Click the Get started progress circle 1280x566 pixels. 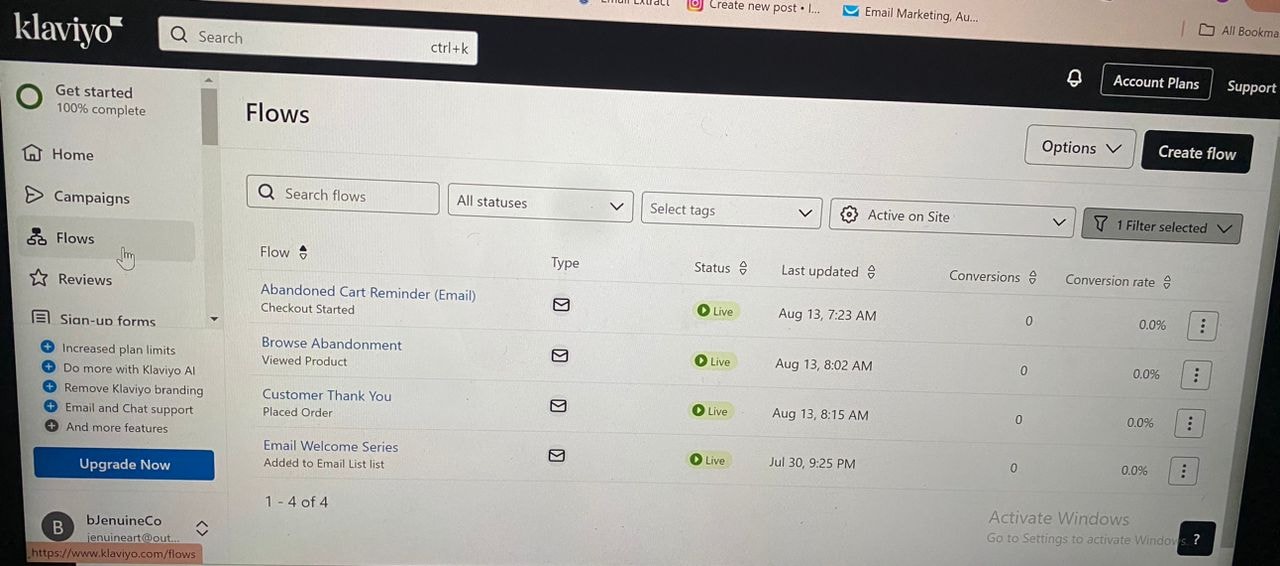tap(30, 97)
